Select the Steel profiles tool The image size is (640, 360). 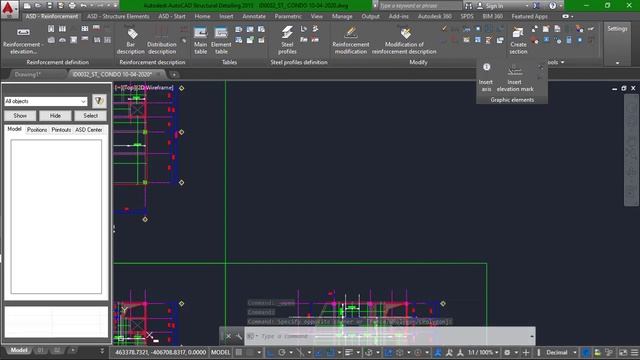click(x=287, y=41)
